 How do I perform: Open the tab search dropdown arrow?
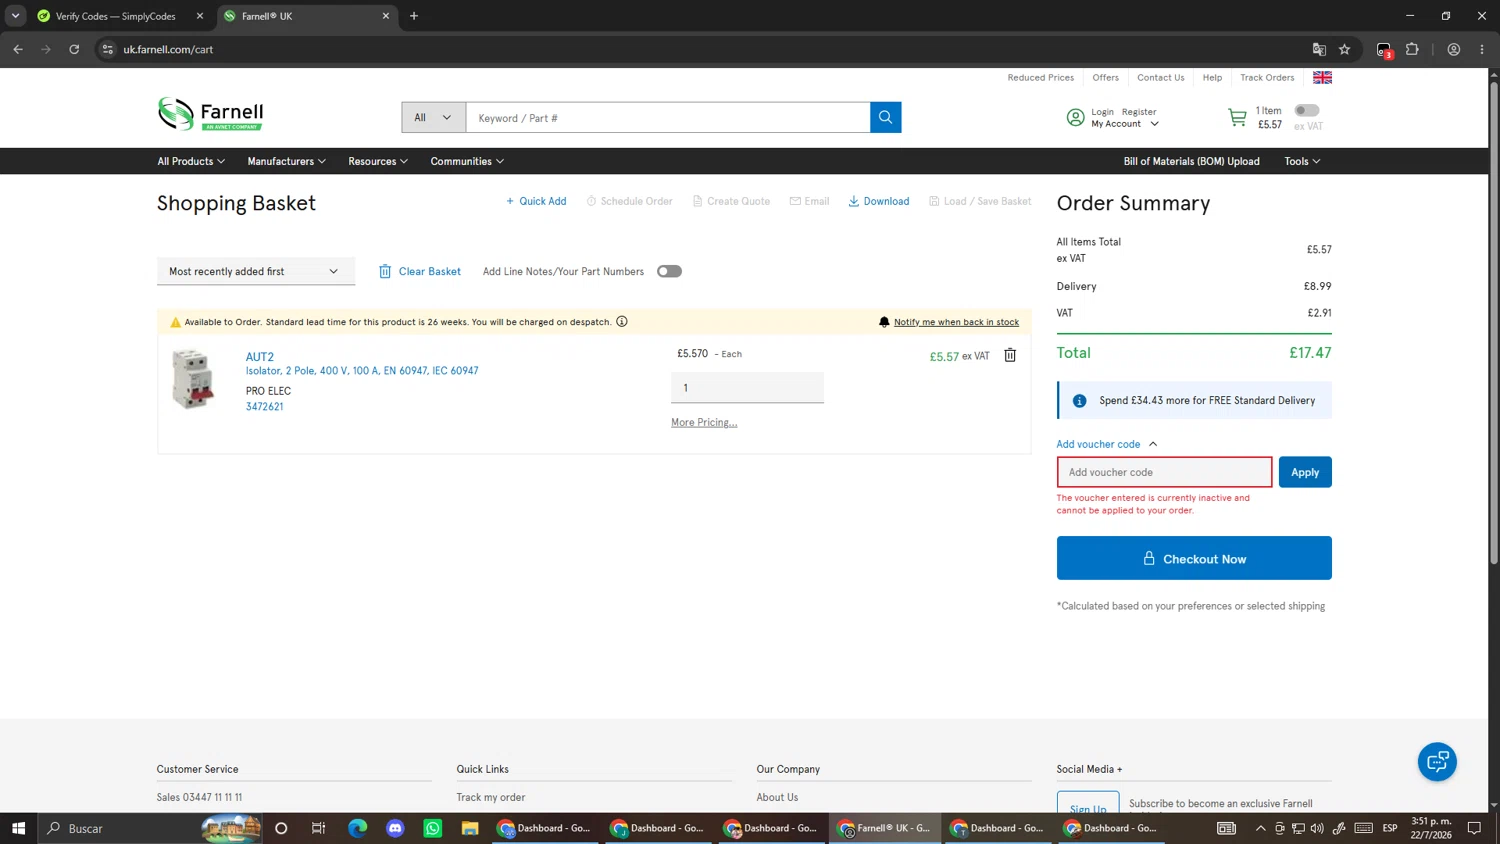tap(15, 16)
